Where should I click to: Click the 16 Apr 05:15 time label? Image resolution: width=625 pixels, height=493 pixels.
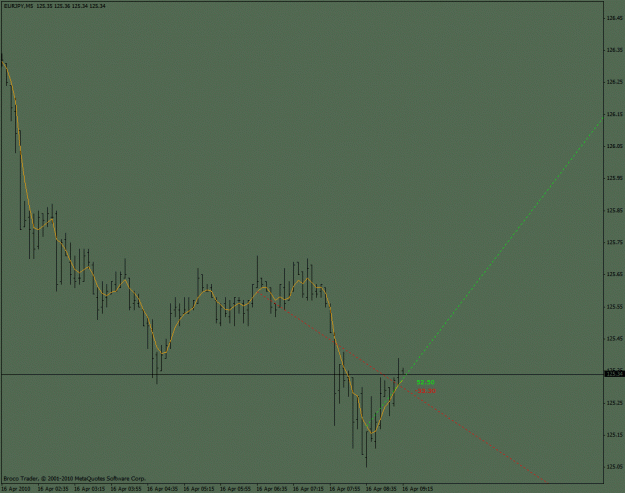[199, 489]
